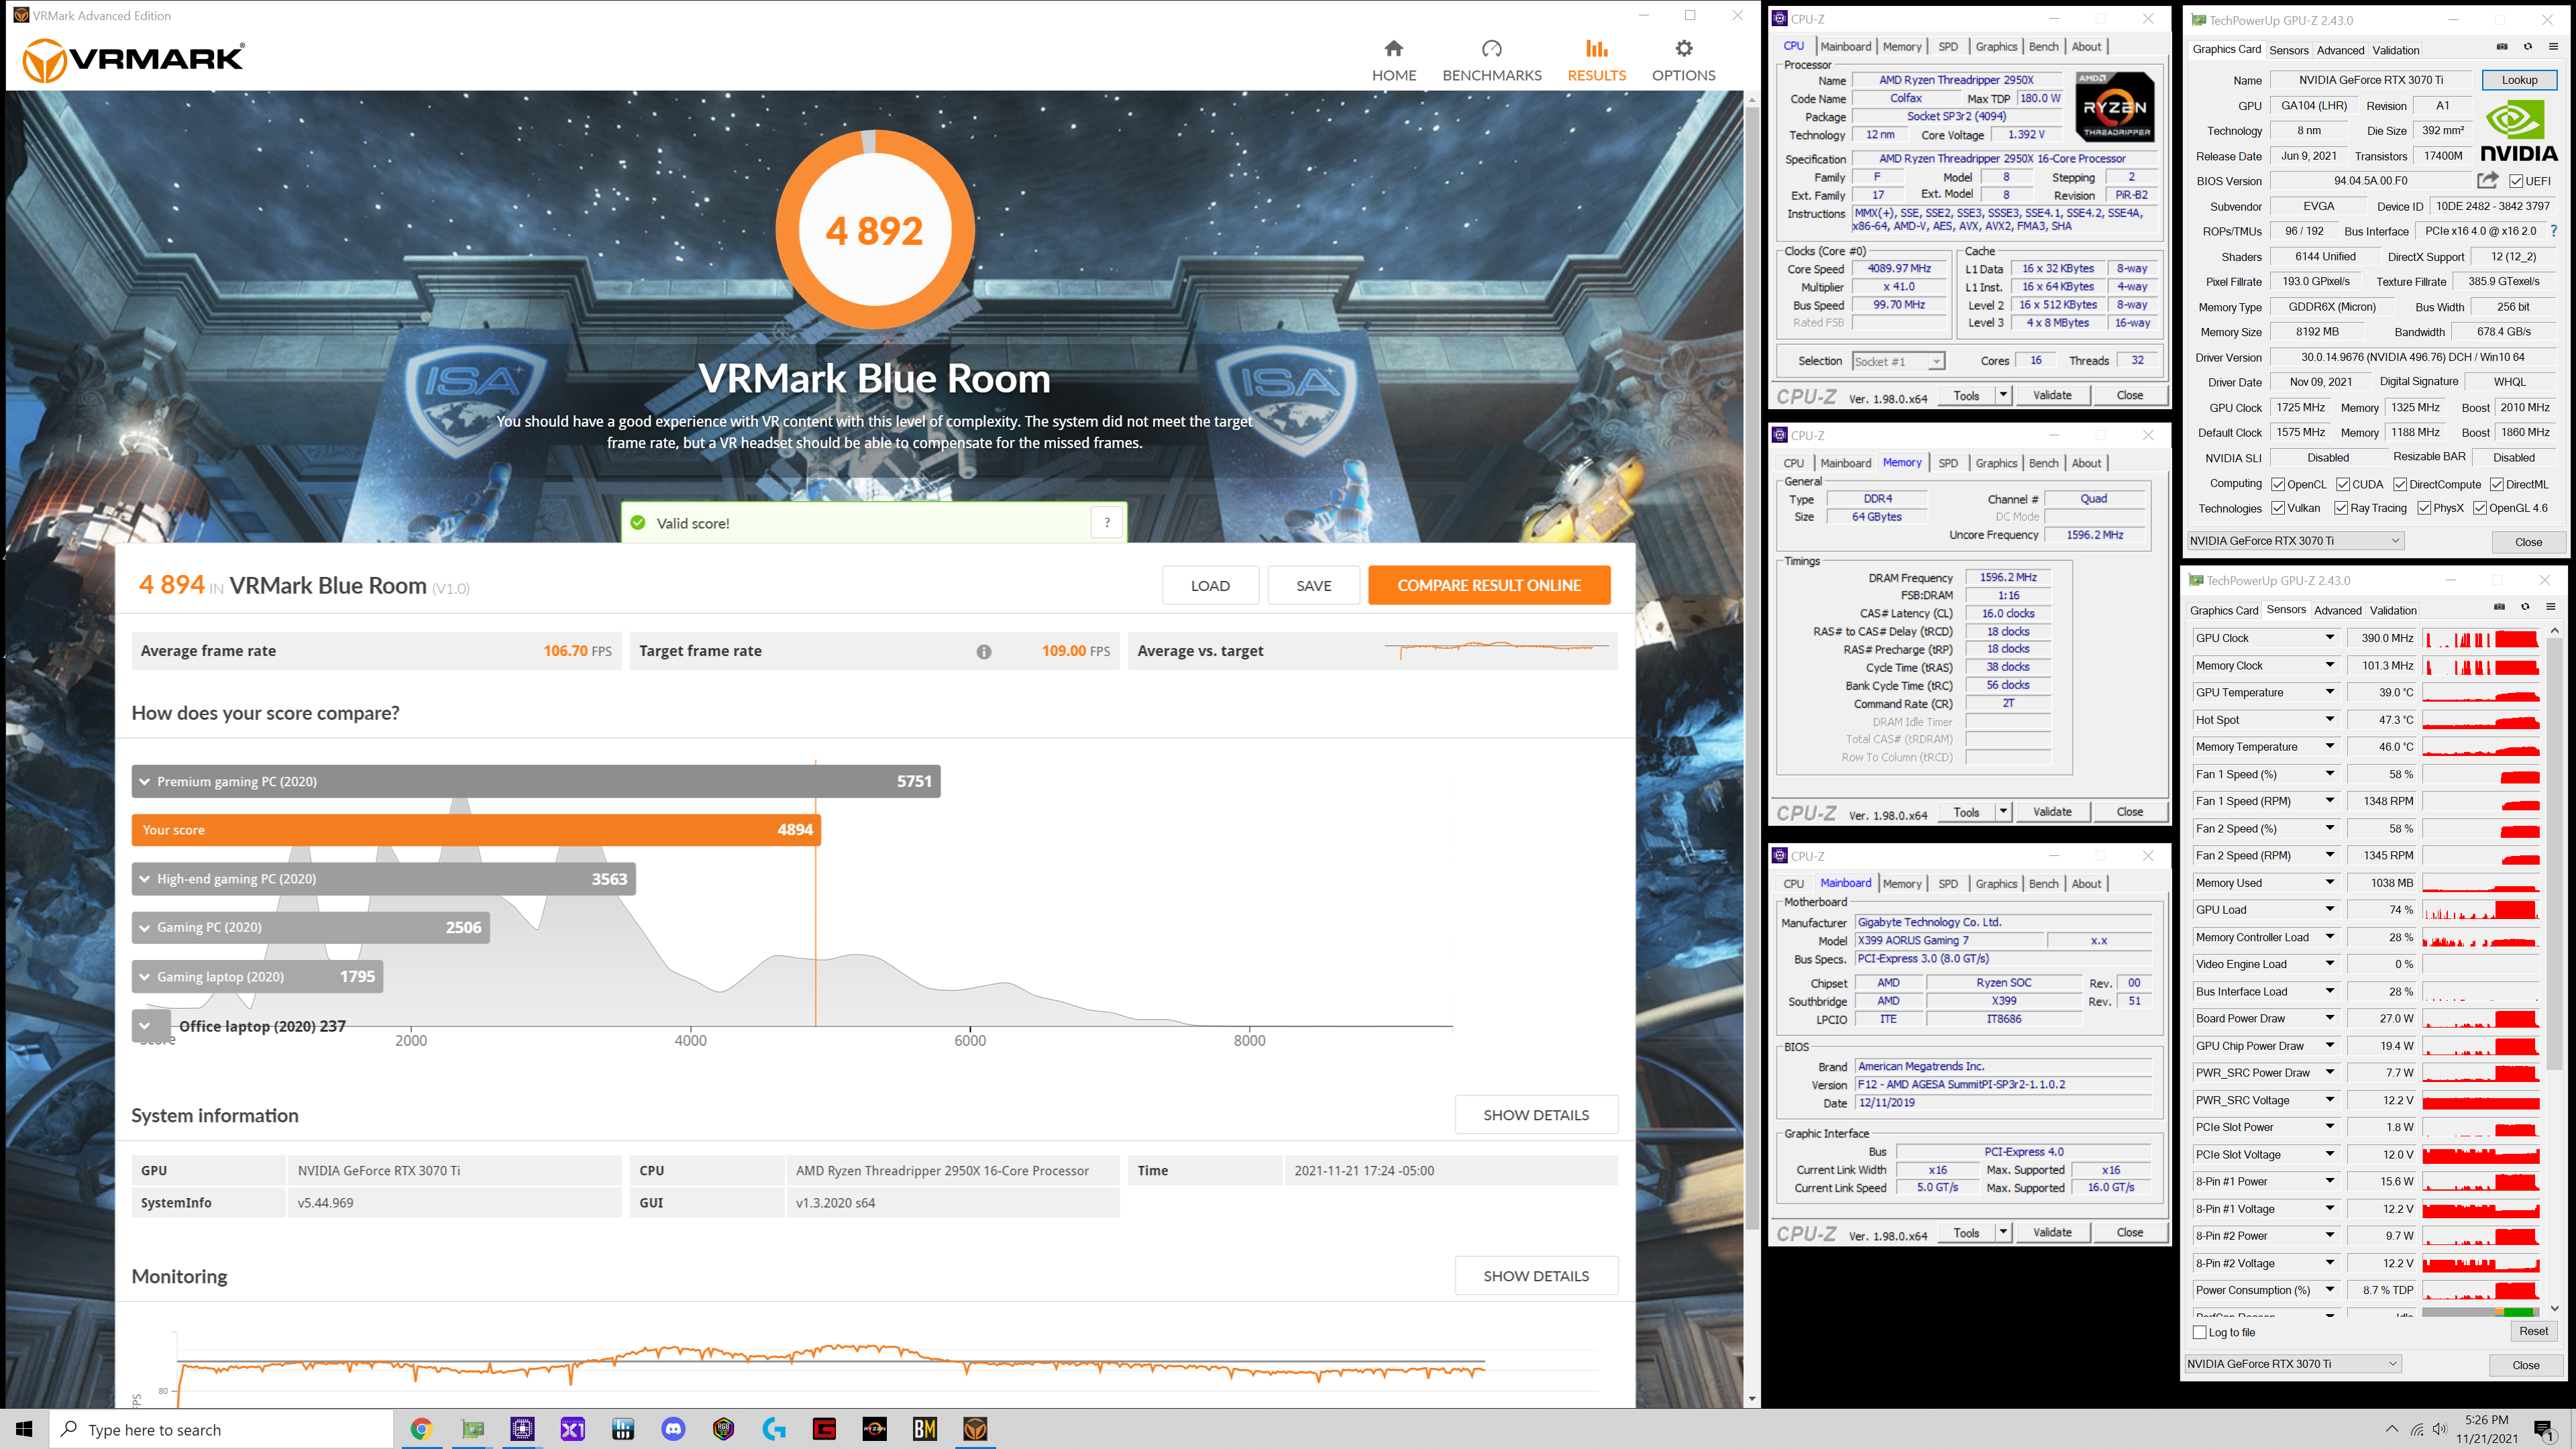Toggle the OpenCL checkbox

pyautogui.click(x=2278, y=484)
